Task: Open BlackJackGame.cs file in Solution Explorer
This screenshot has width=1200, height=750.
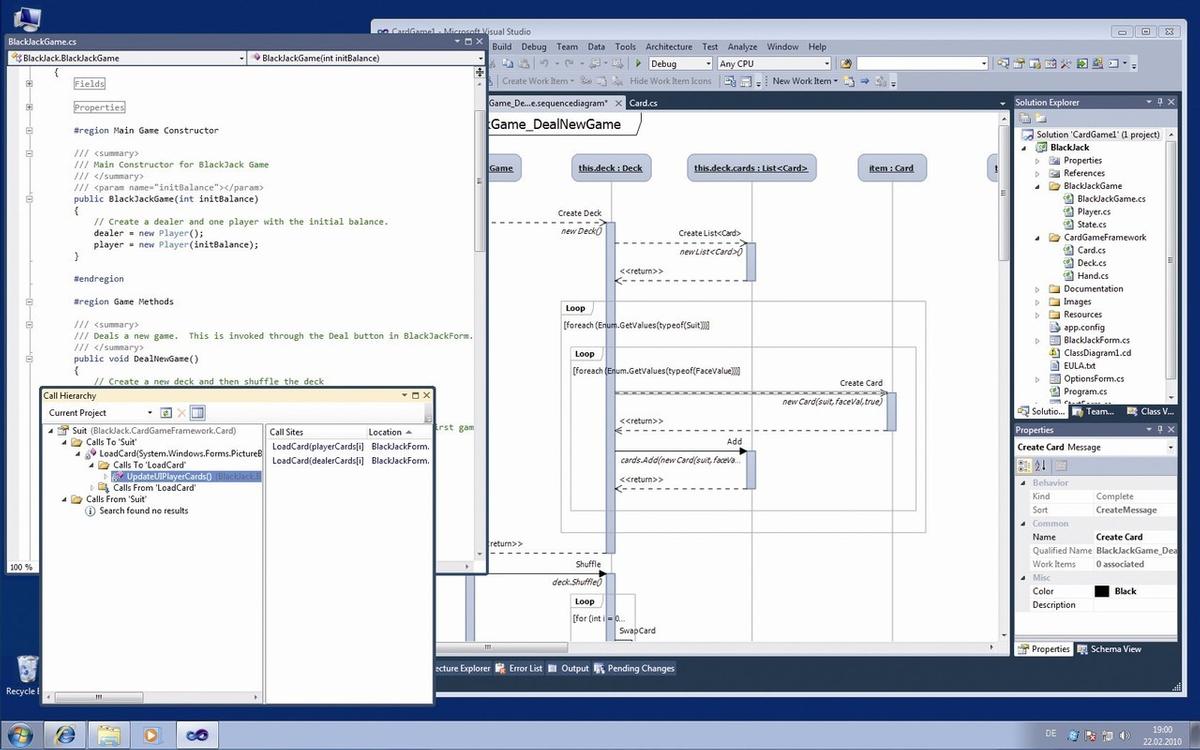Action: pyautogui.click(x=1104, y=199)
